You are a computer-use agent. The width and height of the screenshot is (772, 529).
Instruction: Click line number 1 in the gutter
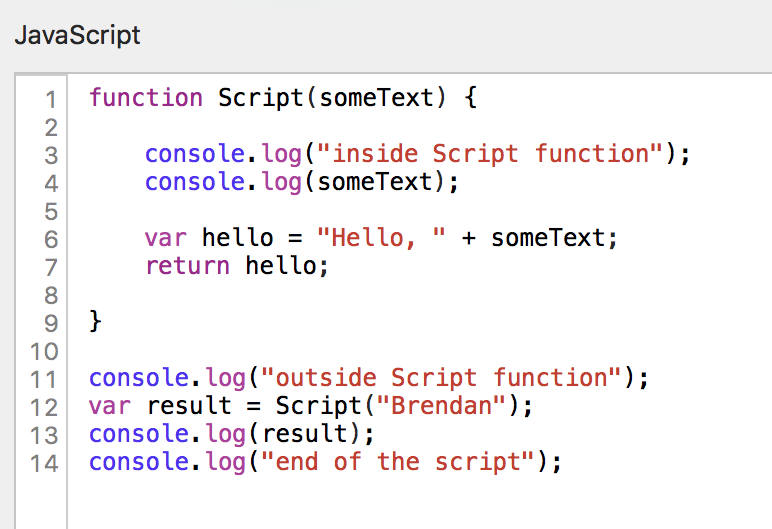50,99
